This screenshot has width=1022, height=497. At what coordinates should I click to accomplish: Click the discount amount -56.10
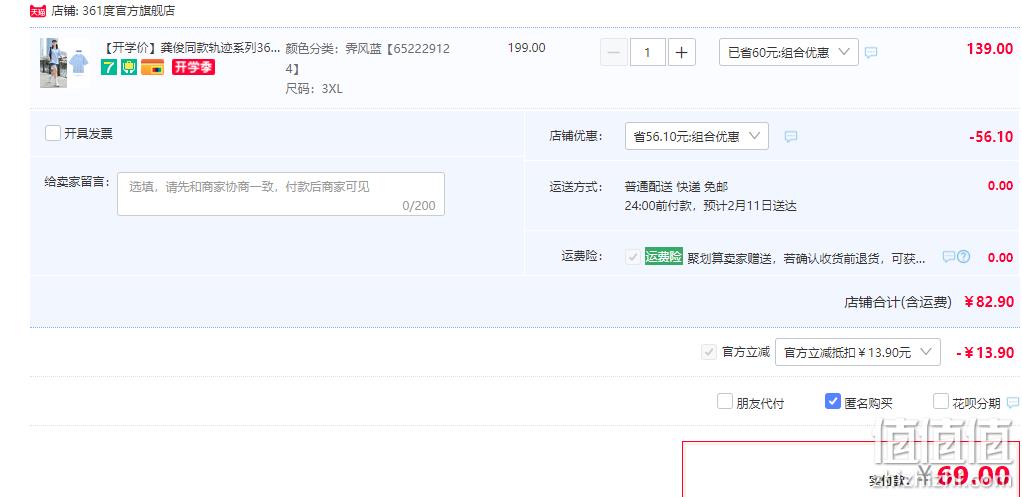click(991, 137)
